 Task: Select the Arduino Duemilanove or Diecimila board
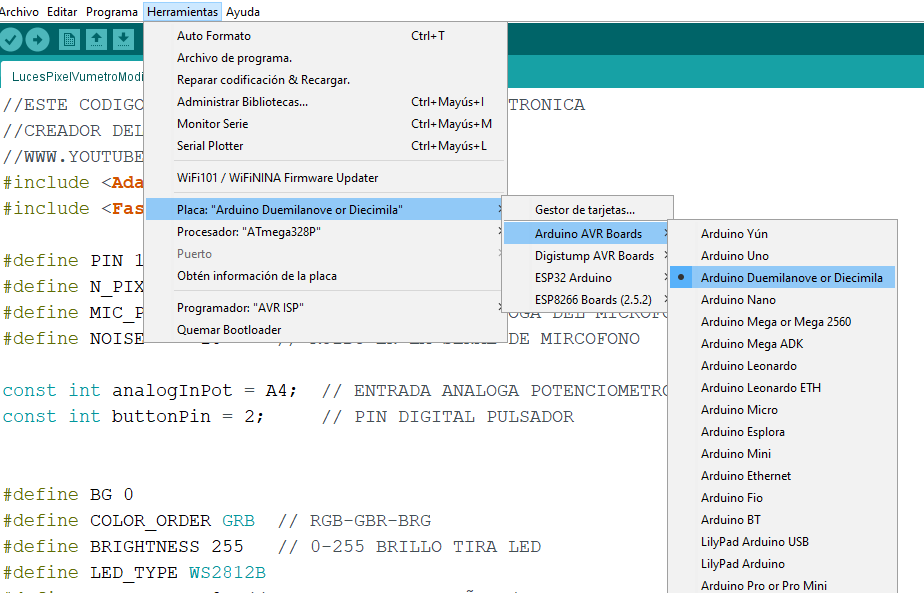783,278
